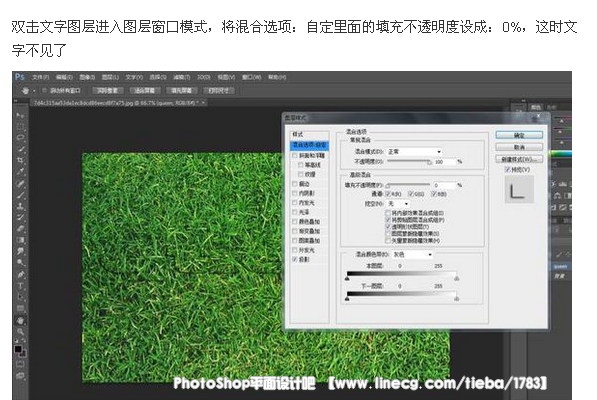Select the Rectangular Marquee tool
The image size is (597, 400).
20,126
